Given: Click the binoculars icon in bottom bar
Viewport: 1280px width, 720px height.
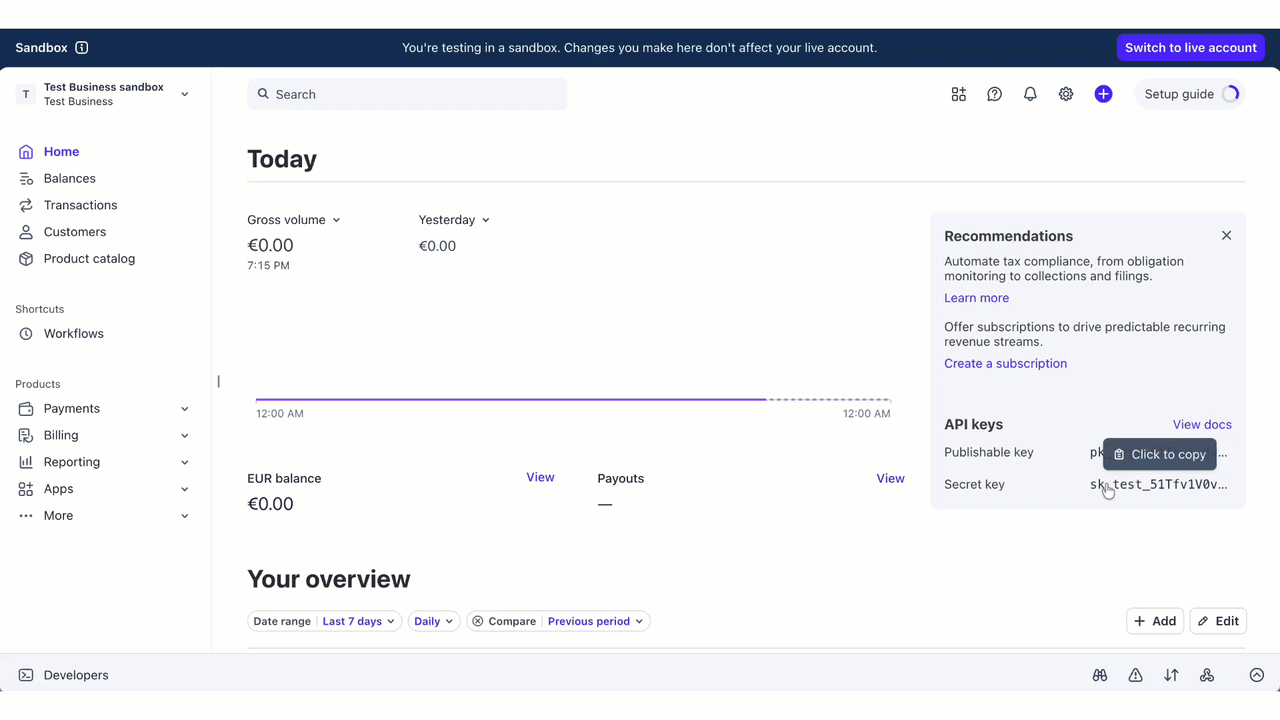Looking at the screenshot, I should [x=1100, y=675].
